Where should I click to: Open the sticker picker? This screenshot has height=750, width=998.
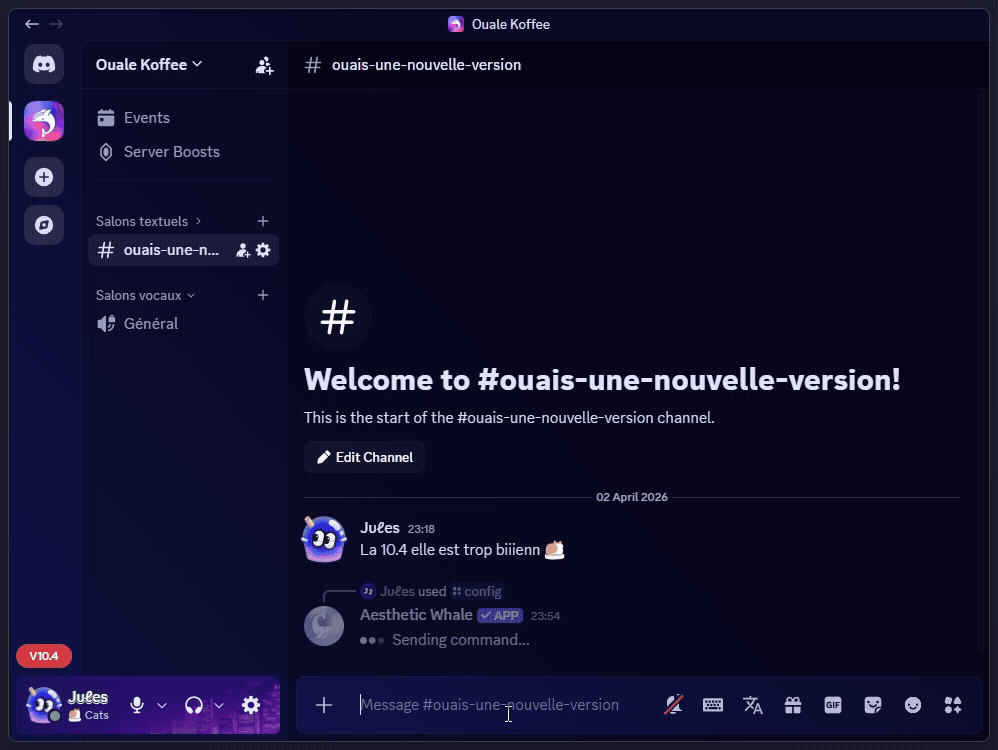coord(873,705)
